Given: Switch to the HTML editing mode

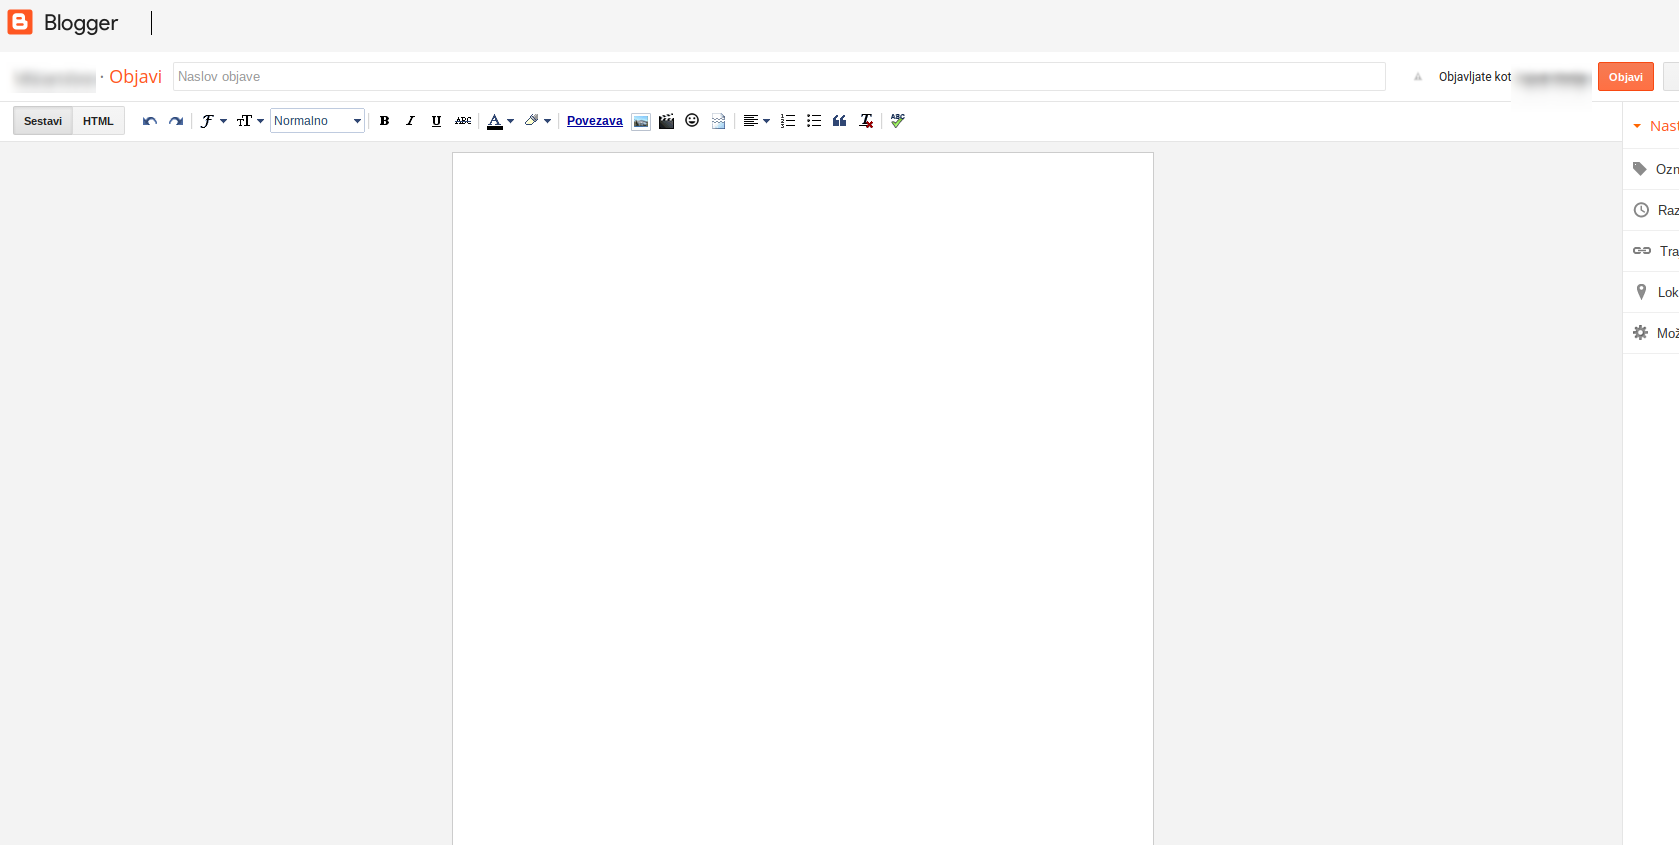Looking at the screenshot, I should pyautogui.click(x=98, y=121).
